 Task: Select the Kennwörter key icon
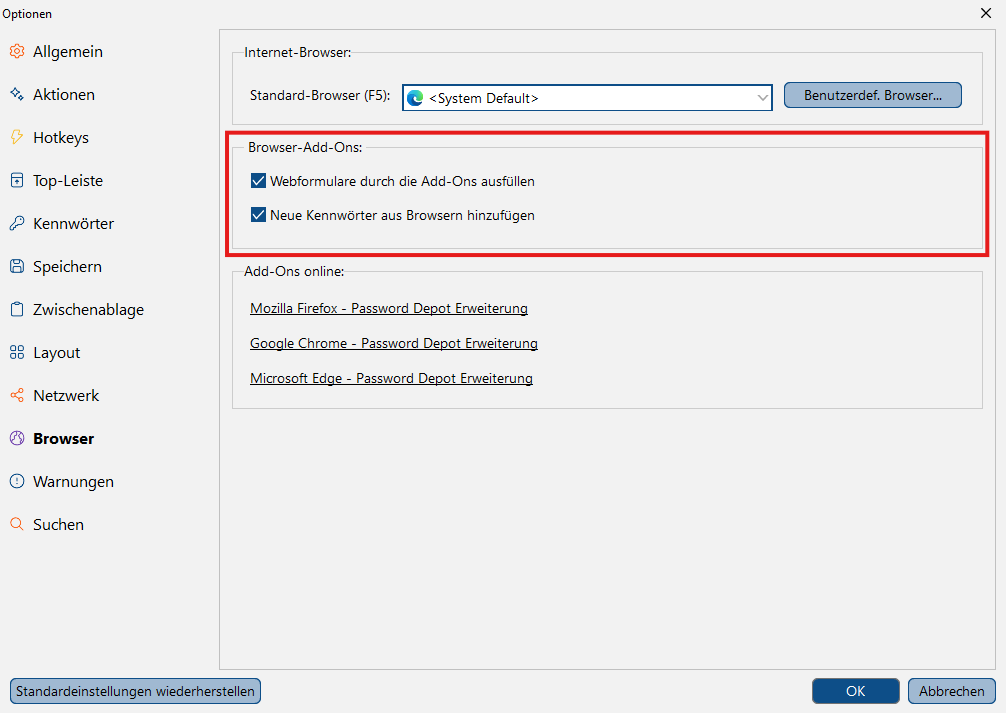[x=17, y=223]
